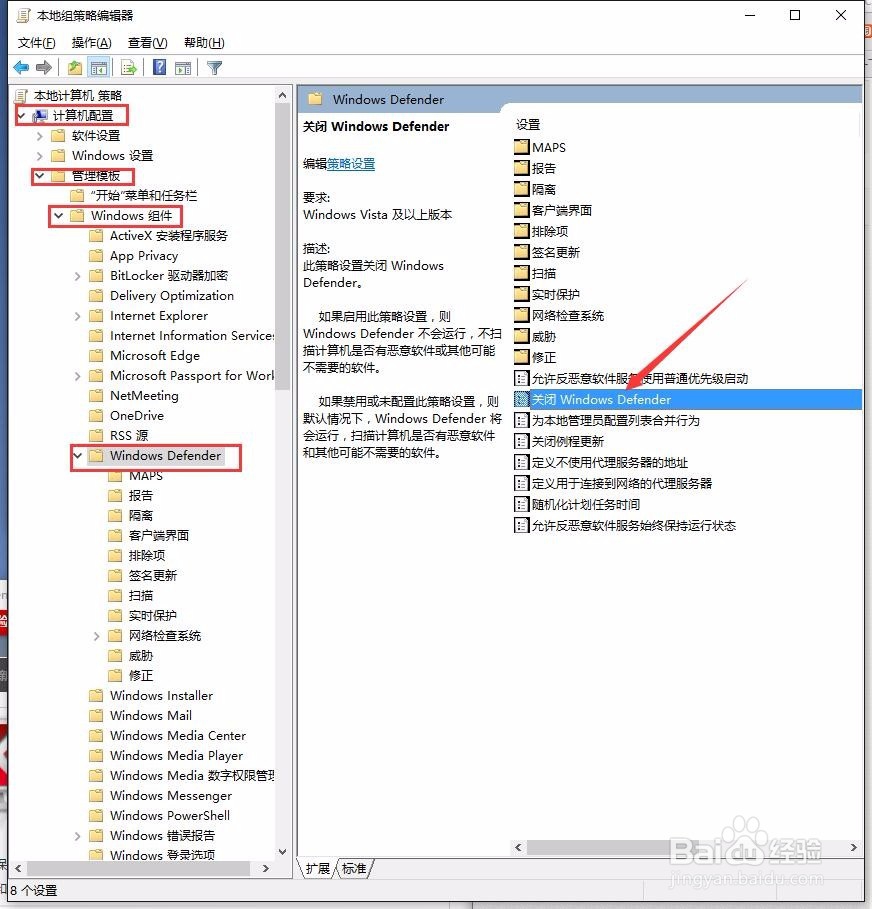Expand the Windows 错误报告 node
Viewport: 872px width, 909px height.
(78, 836)
